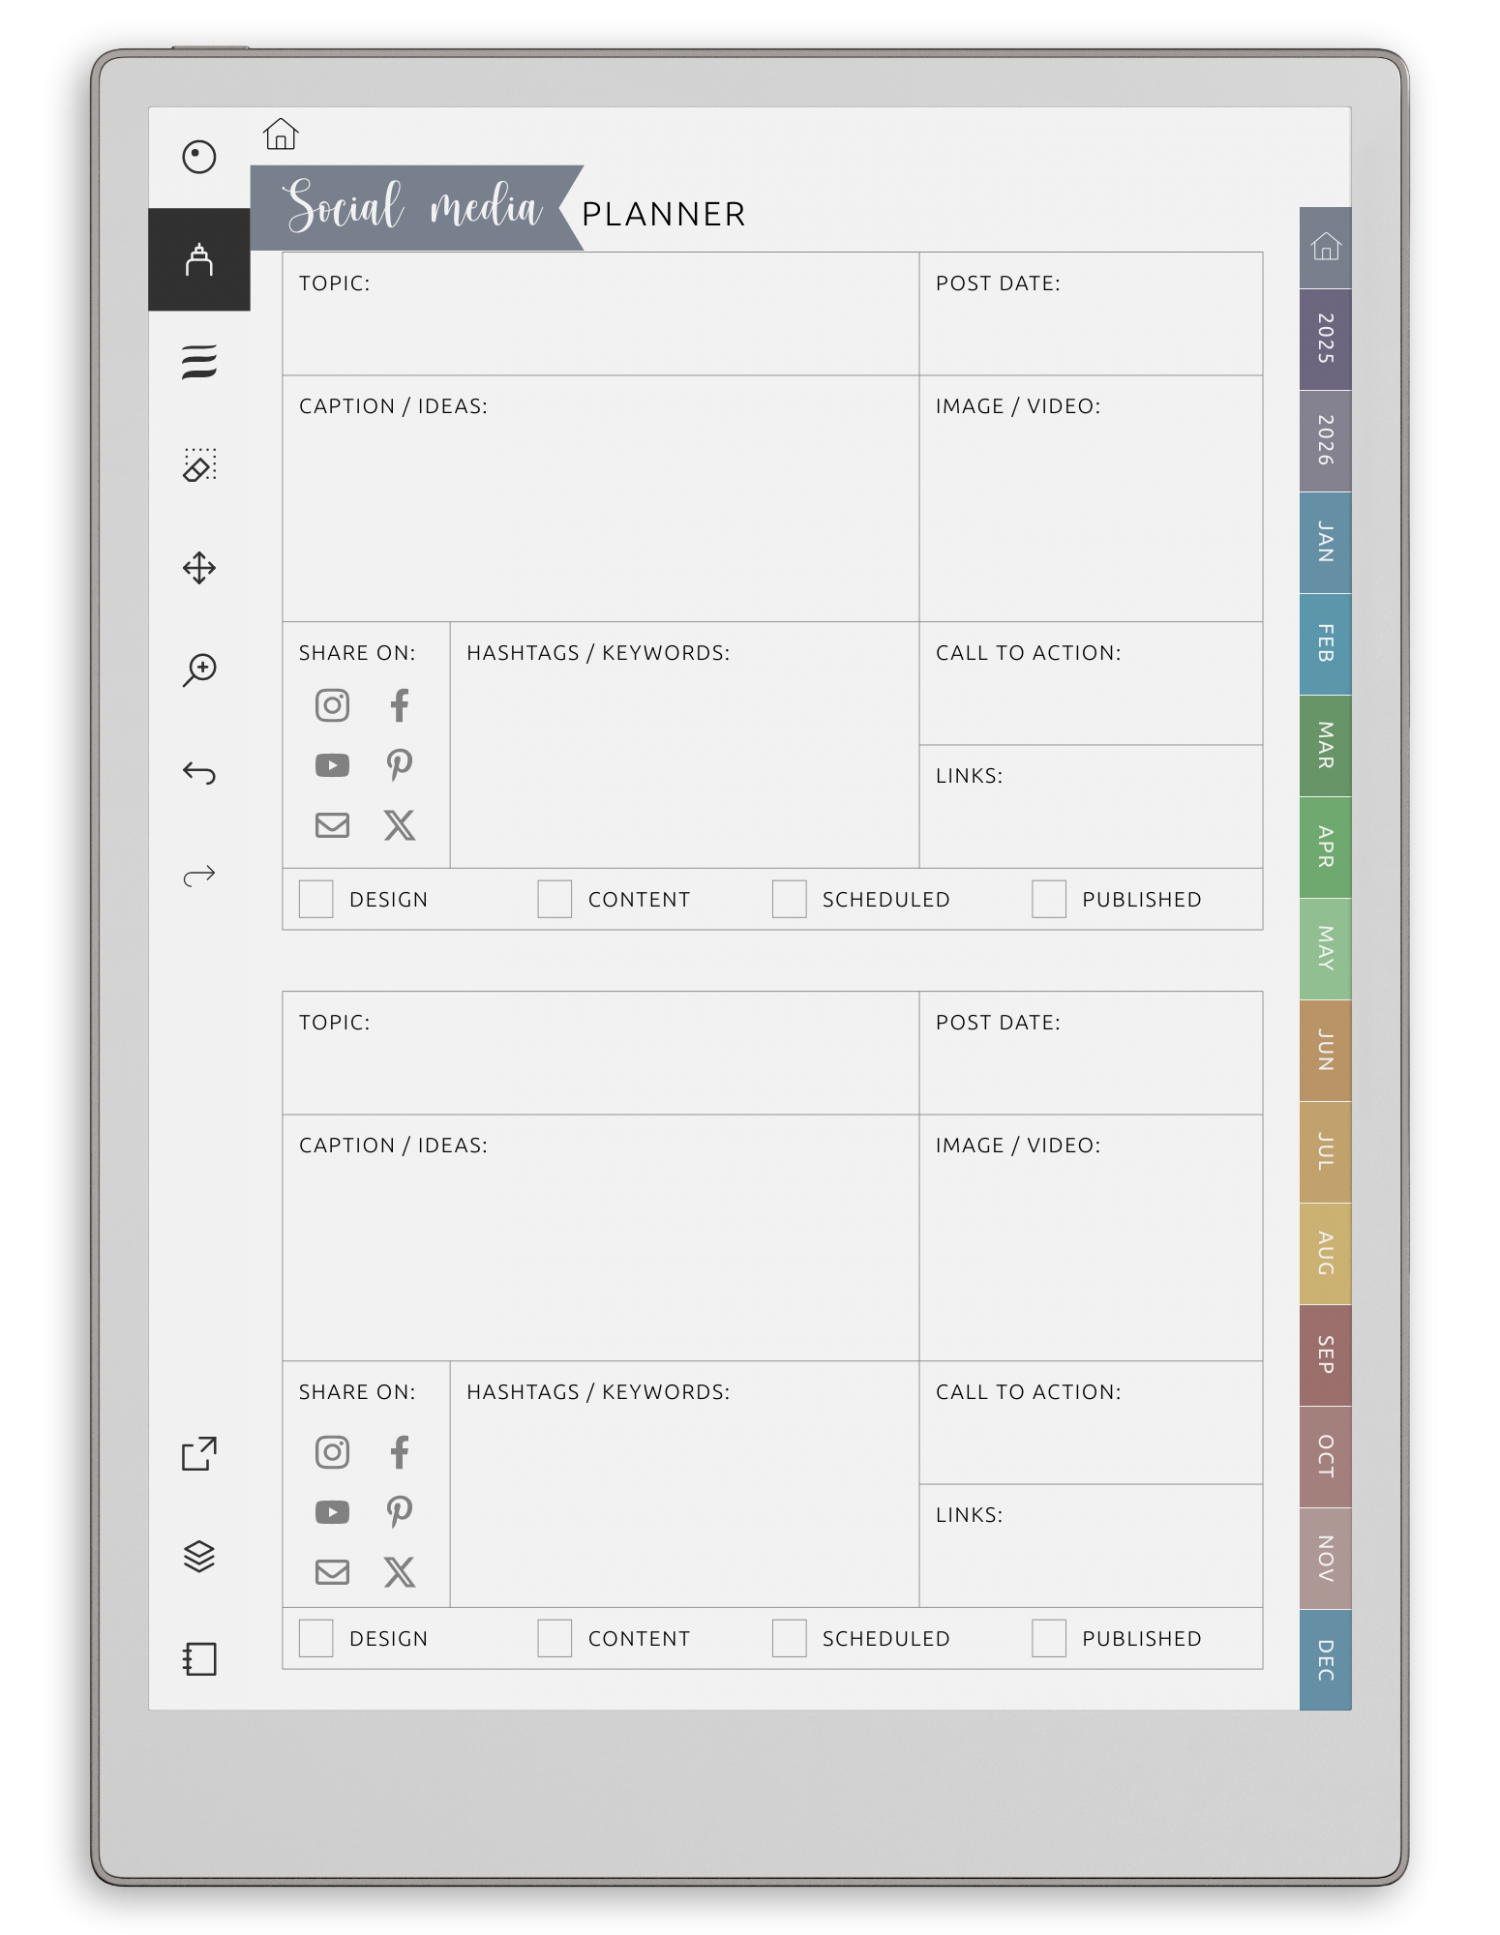This screenshot has width=1500, height=1935.
Task: Tap the second HASHTAGS / KEYWORDS field
Action: coord(685,1484)
